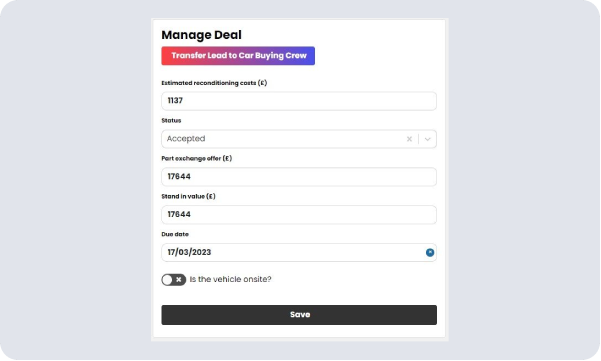Clear the Status selection with the X icon

tap(409, 139)
